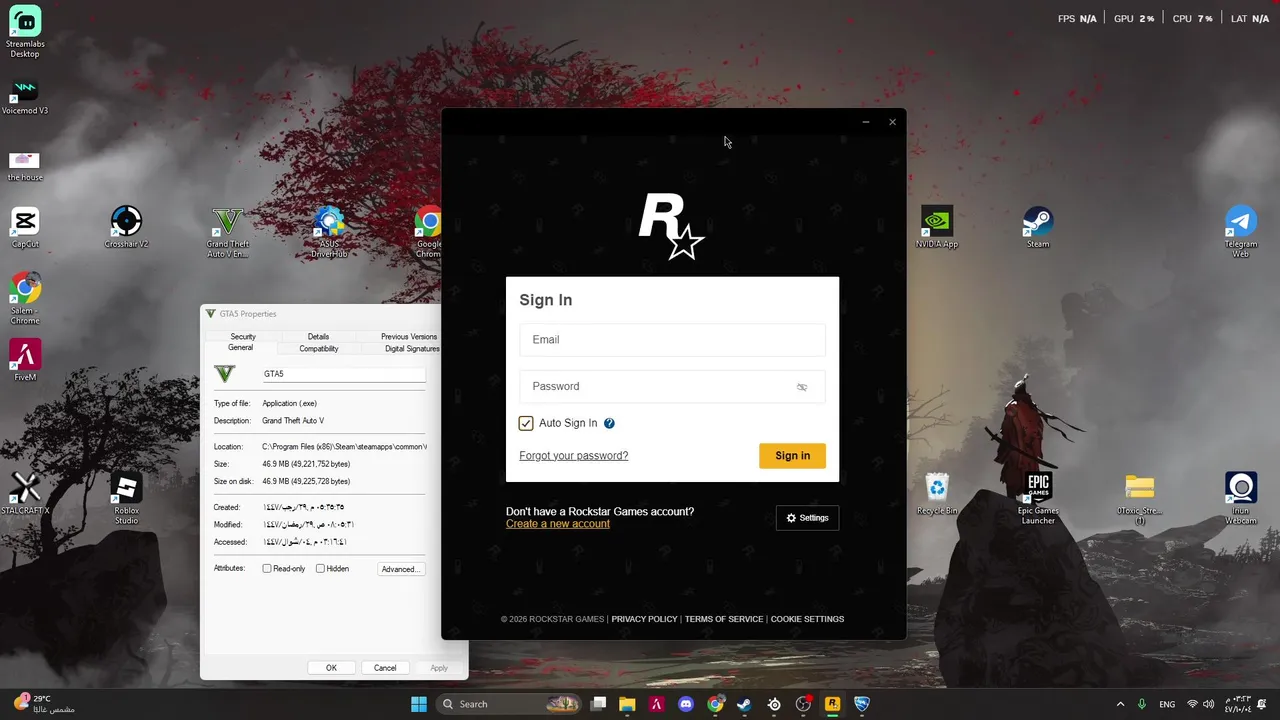
Task: Open Streamlabs Desktop shortcut on desktop
Action: [x=25, y=32]
